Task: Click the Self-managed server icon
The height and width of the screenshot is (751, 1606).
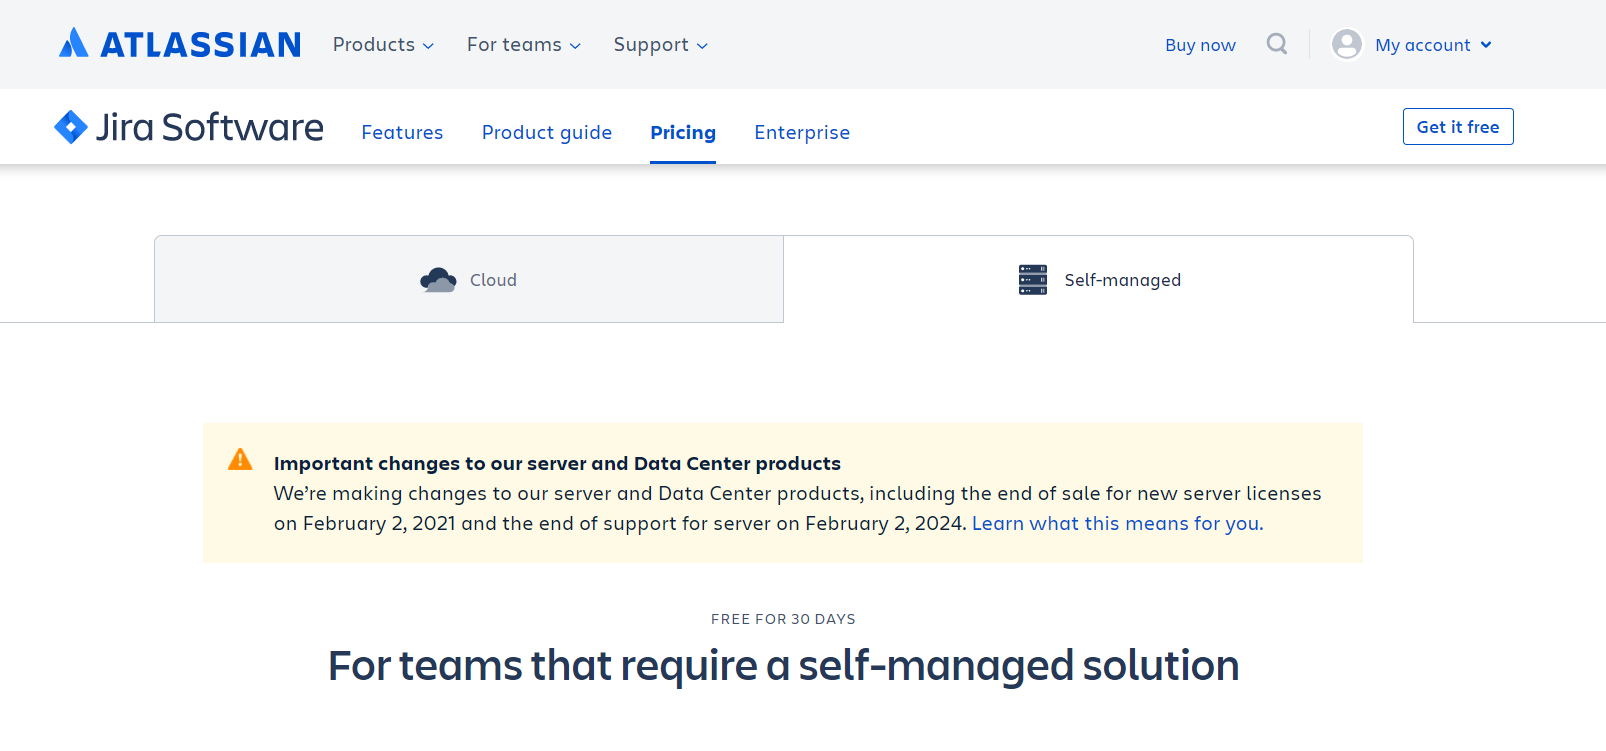Action: [1032, 280]
